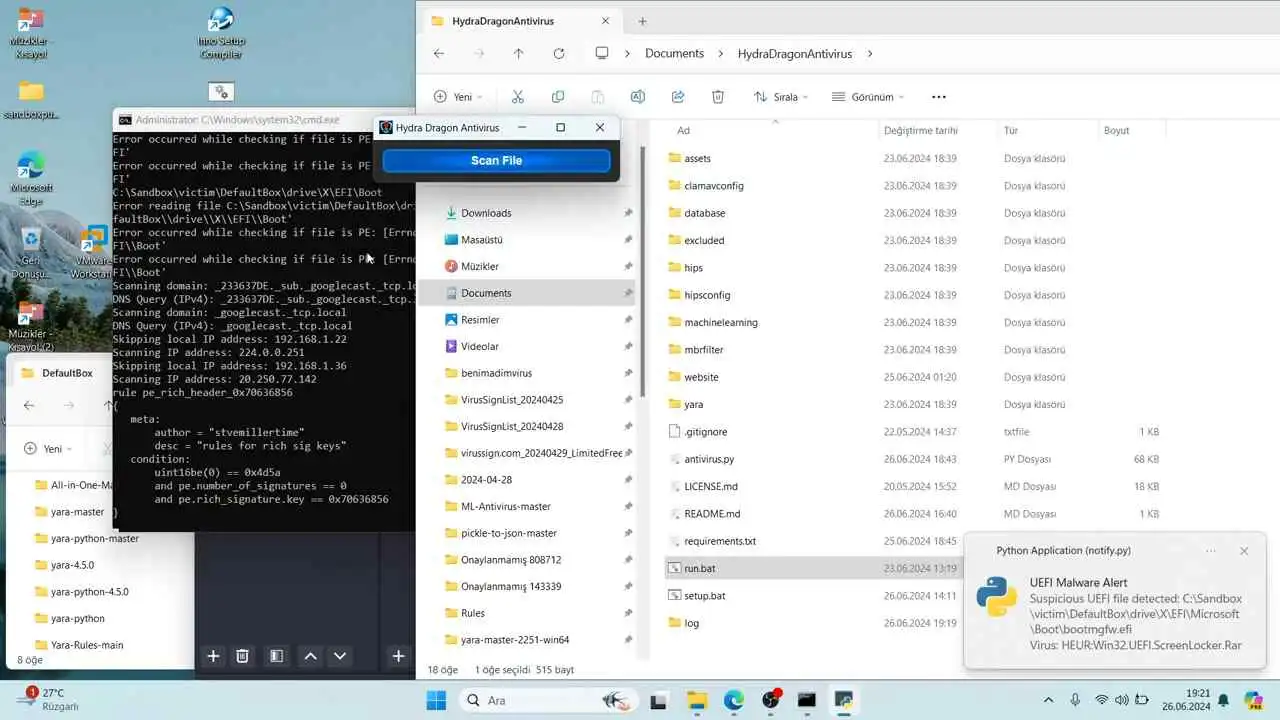Sort by the Boyut column header
The width and height of the screenshot is (1280, 720).
pos(1116,130)
